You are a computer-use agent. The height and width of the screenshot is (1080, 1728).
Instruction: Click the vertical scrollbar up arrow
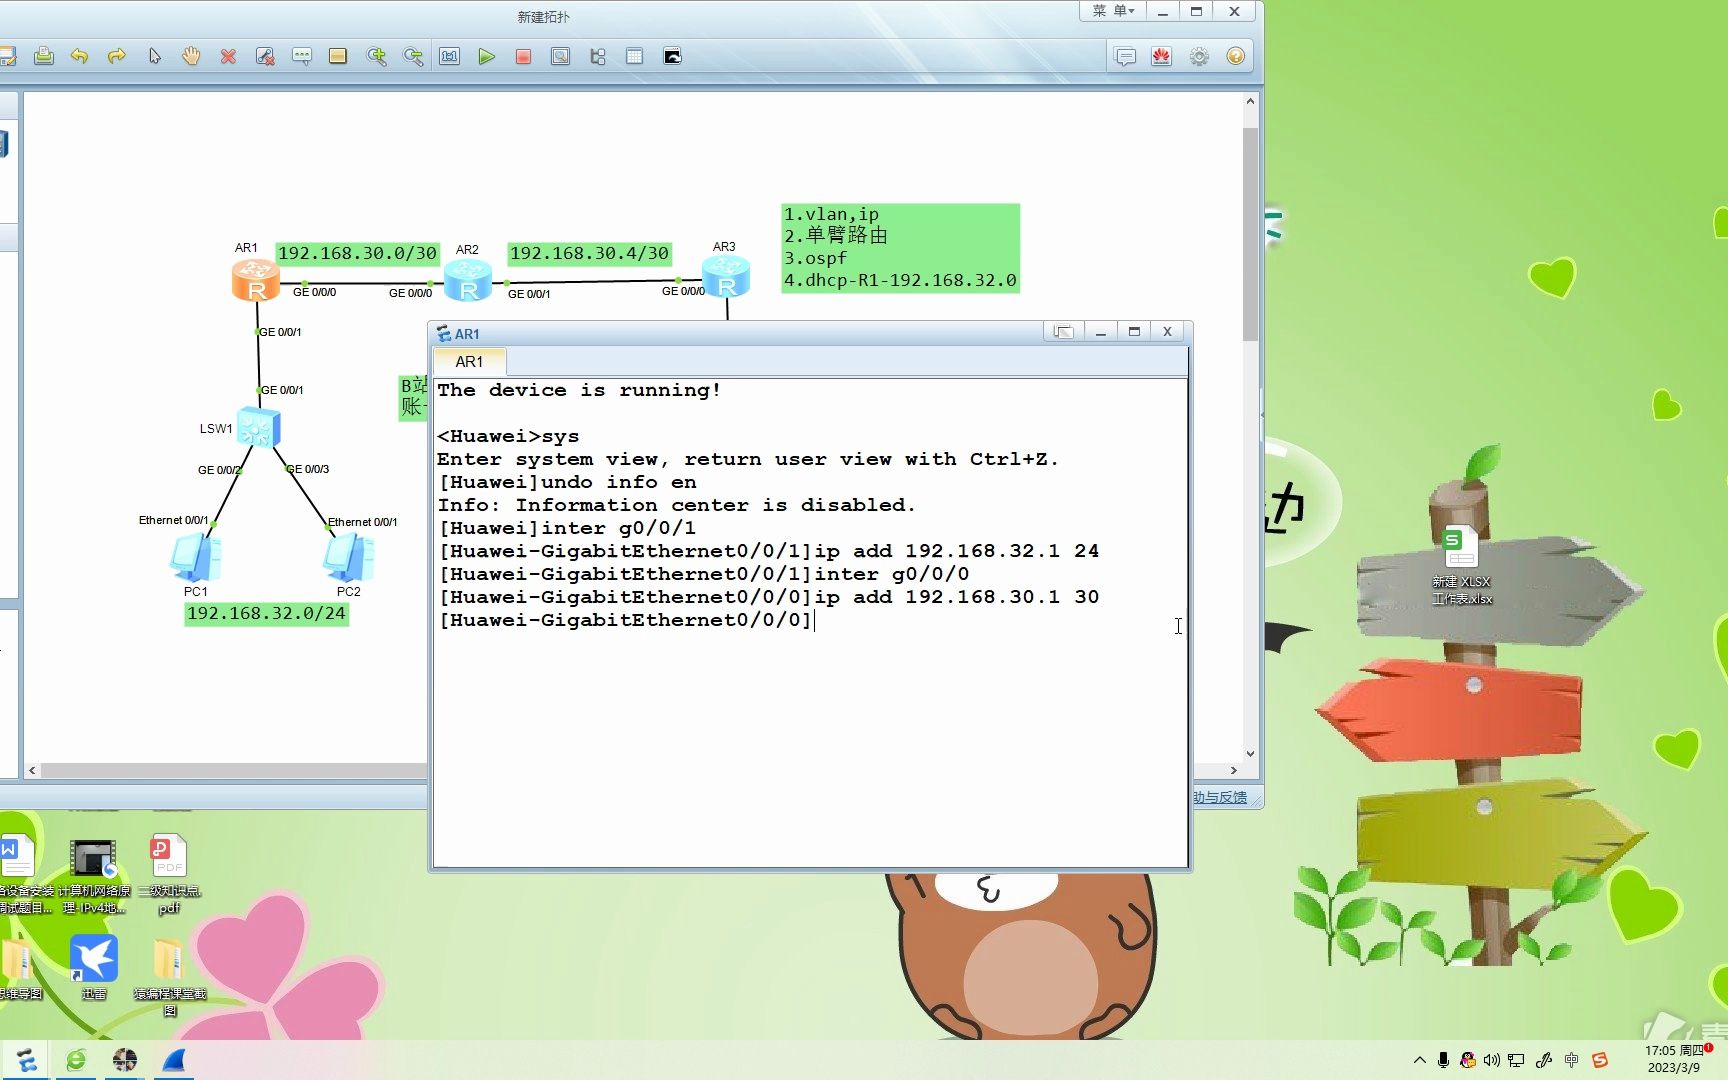pyautogui.click(x=1250, y=101)
